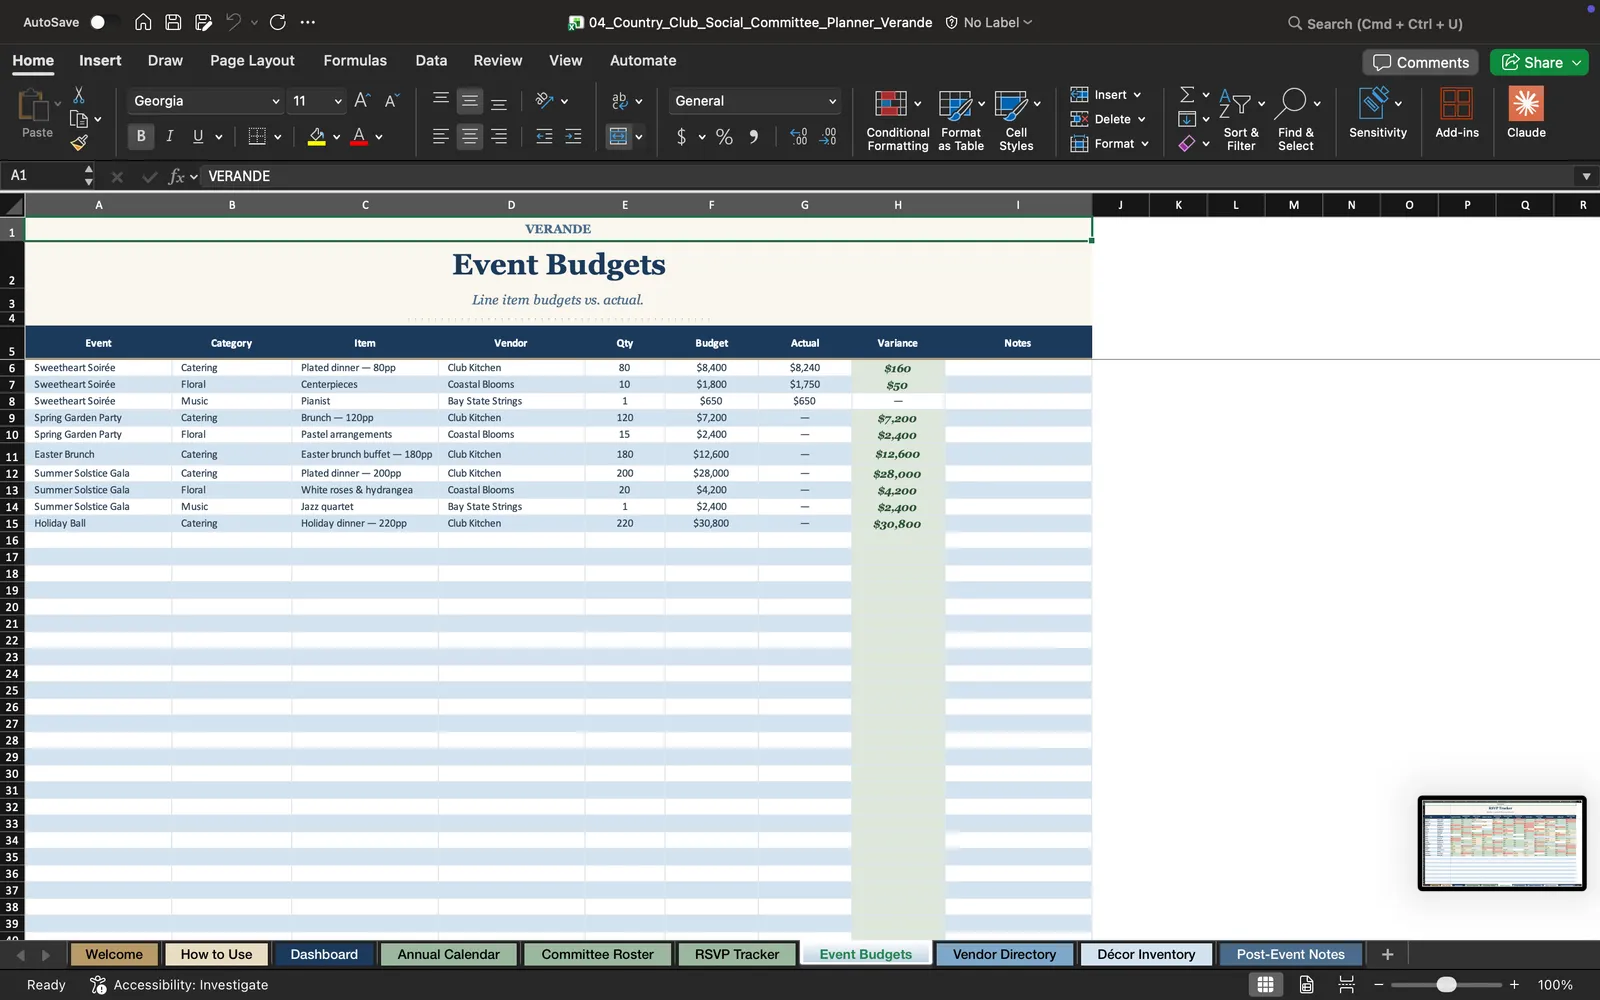This screenshot has width=1600, height=1000.
Task: Switch to Data ribbon tab
Action: point(431,61)
